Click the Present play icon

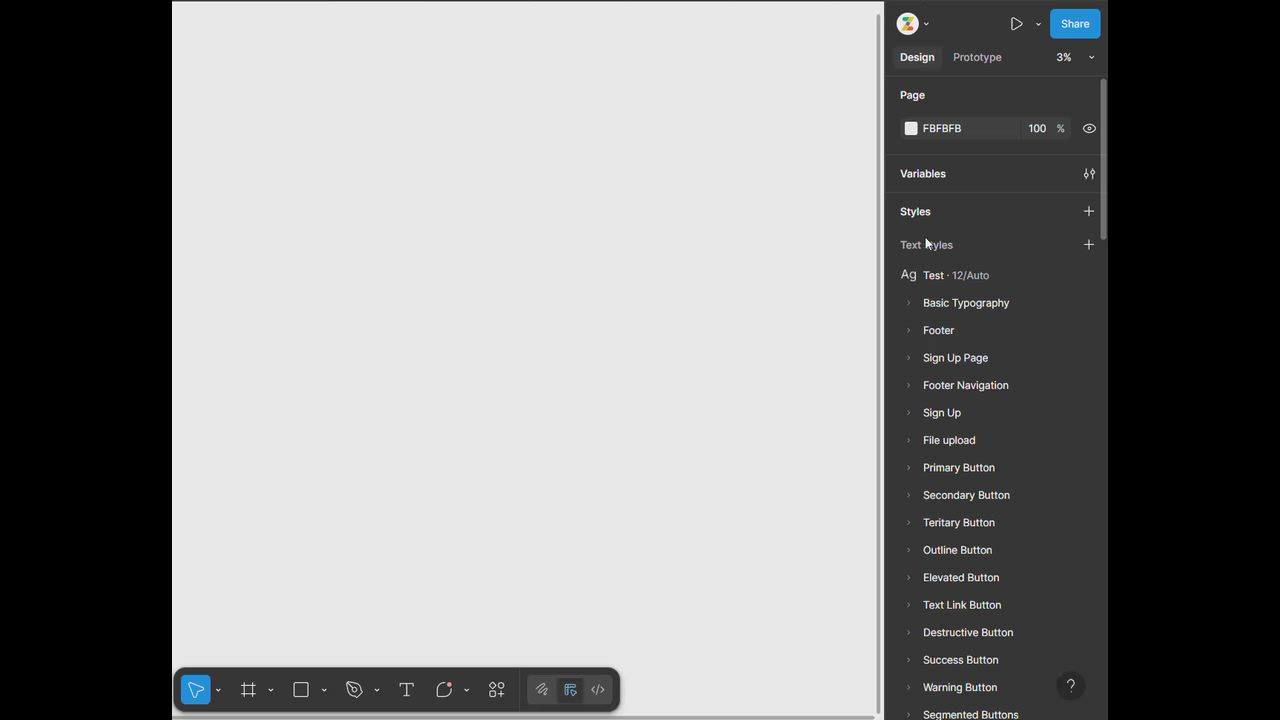click(1016, 24)
